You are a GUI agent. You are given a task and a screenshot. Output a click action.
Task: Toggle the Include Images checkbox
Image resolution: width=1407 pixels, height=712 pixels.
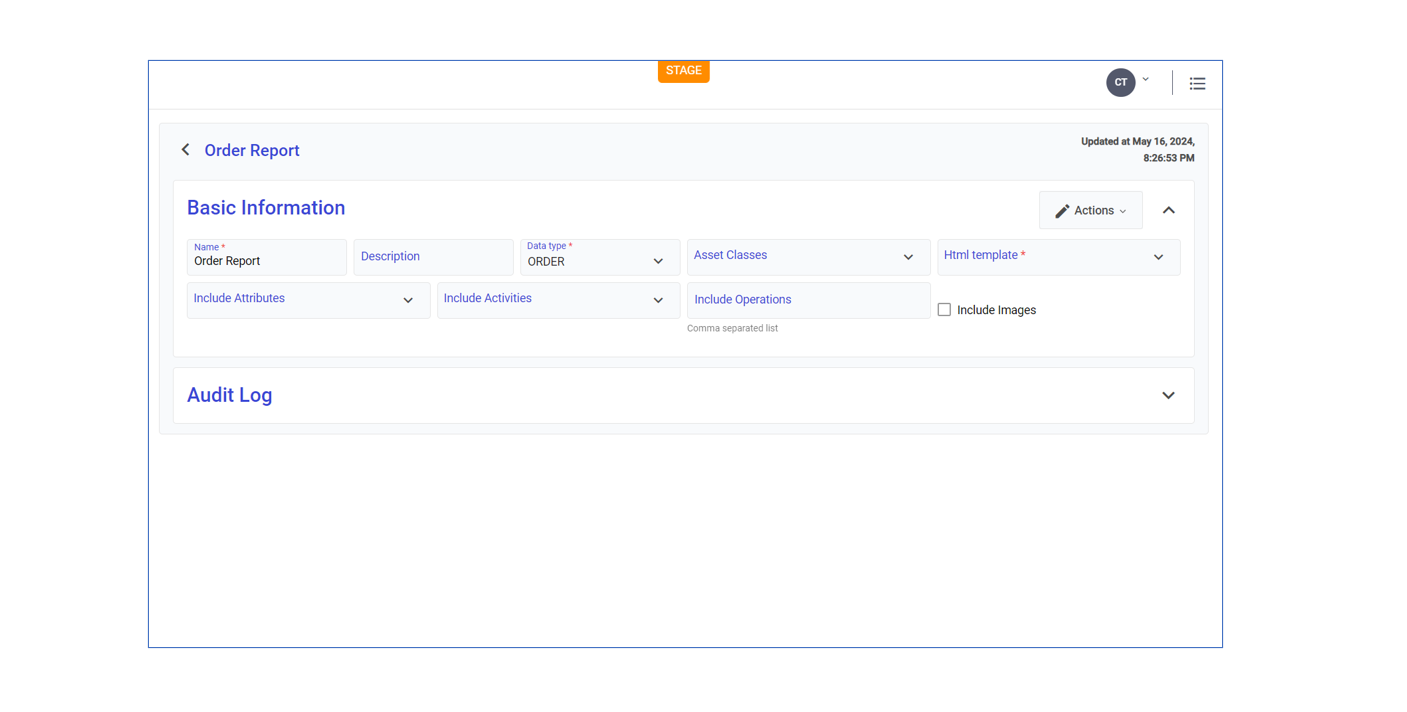(944, 310)
